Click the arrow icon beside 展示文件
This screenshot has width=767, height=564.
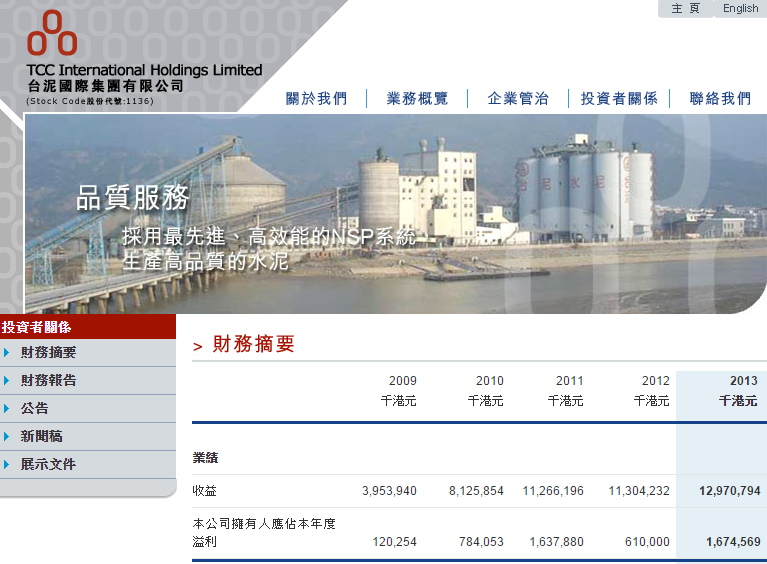(x=7, y=465)
